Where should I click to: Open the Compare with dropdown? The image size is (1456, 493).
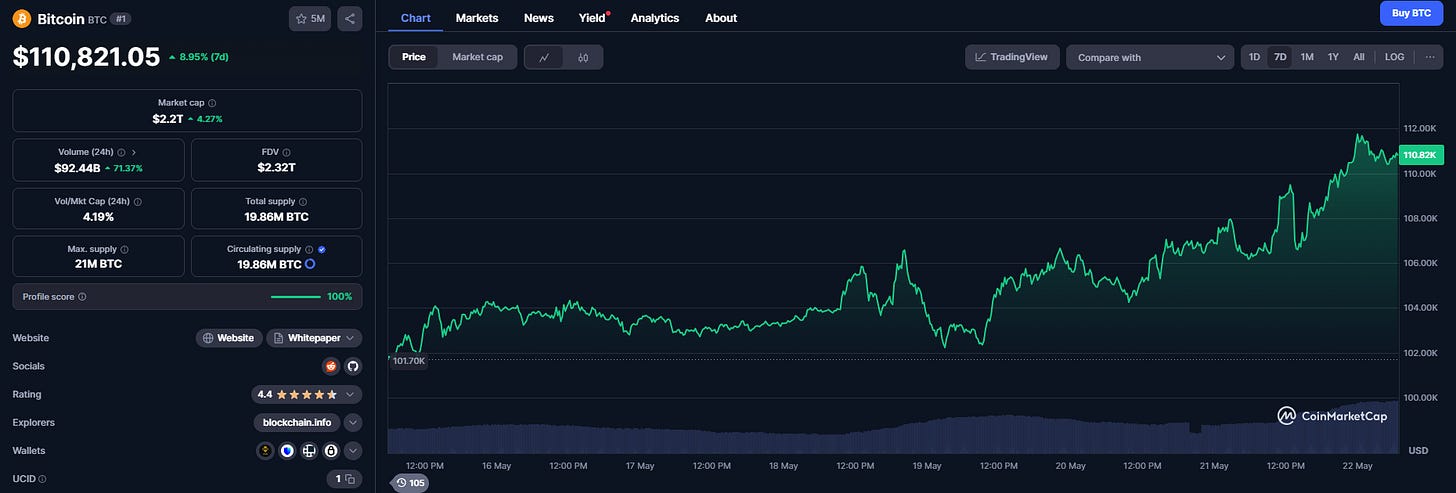(x=1150, y=57)
